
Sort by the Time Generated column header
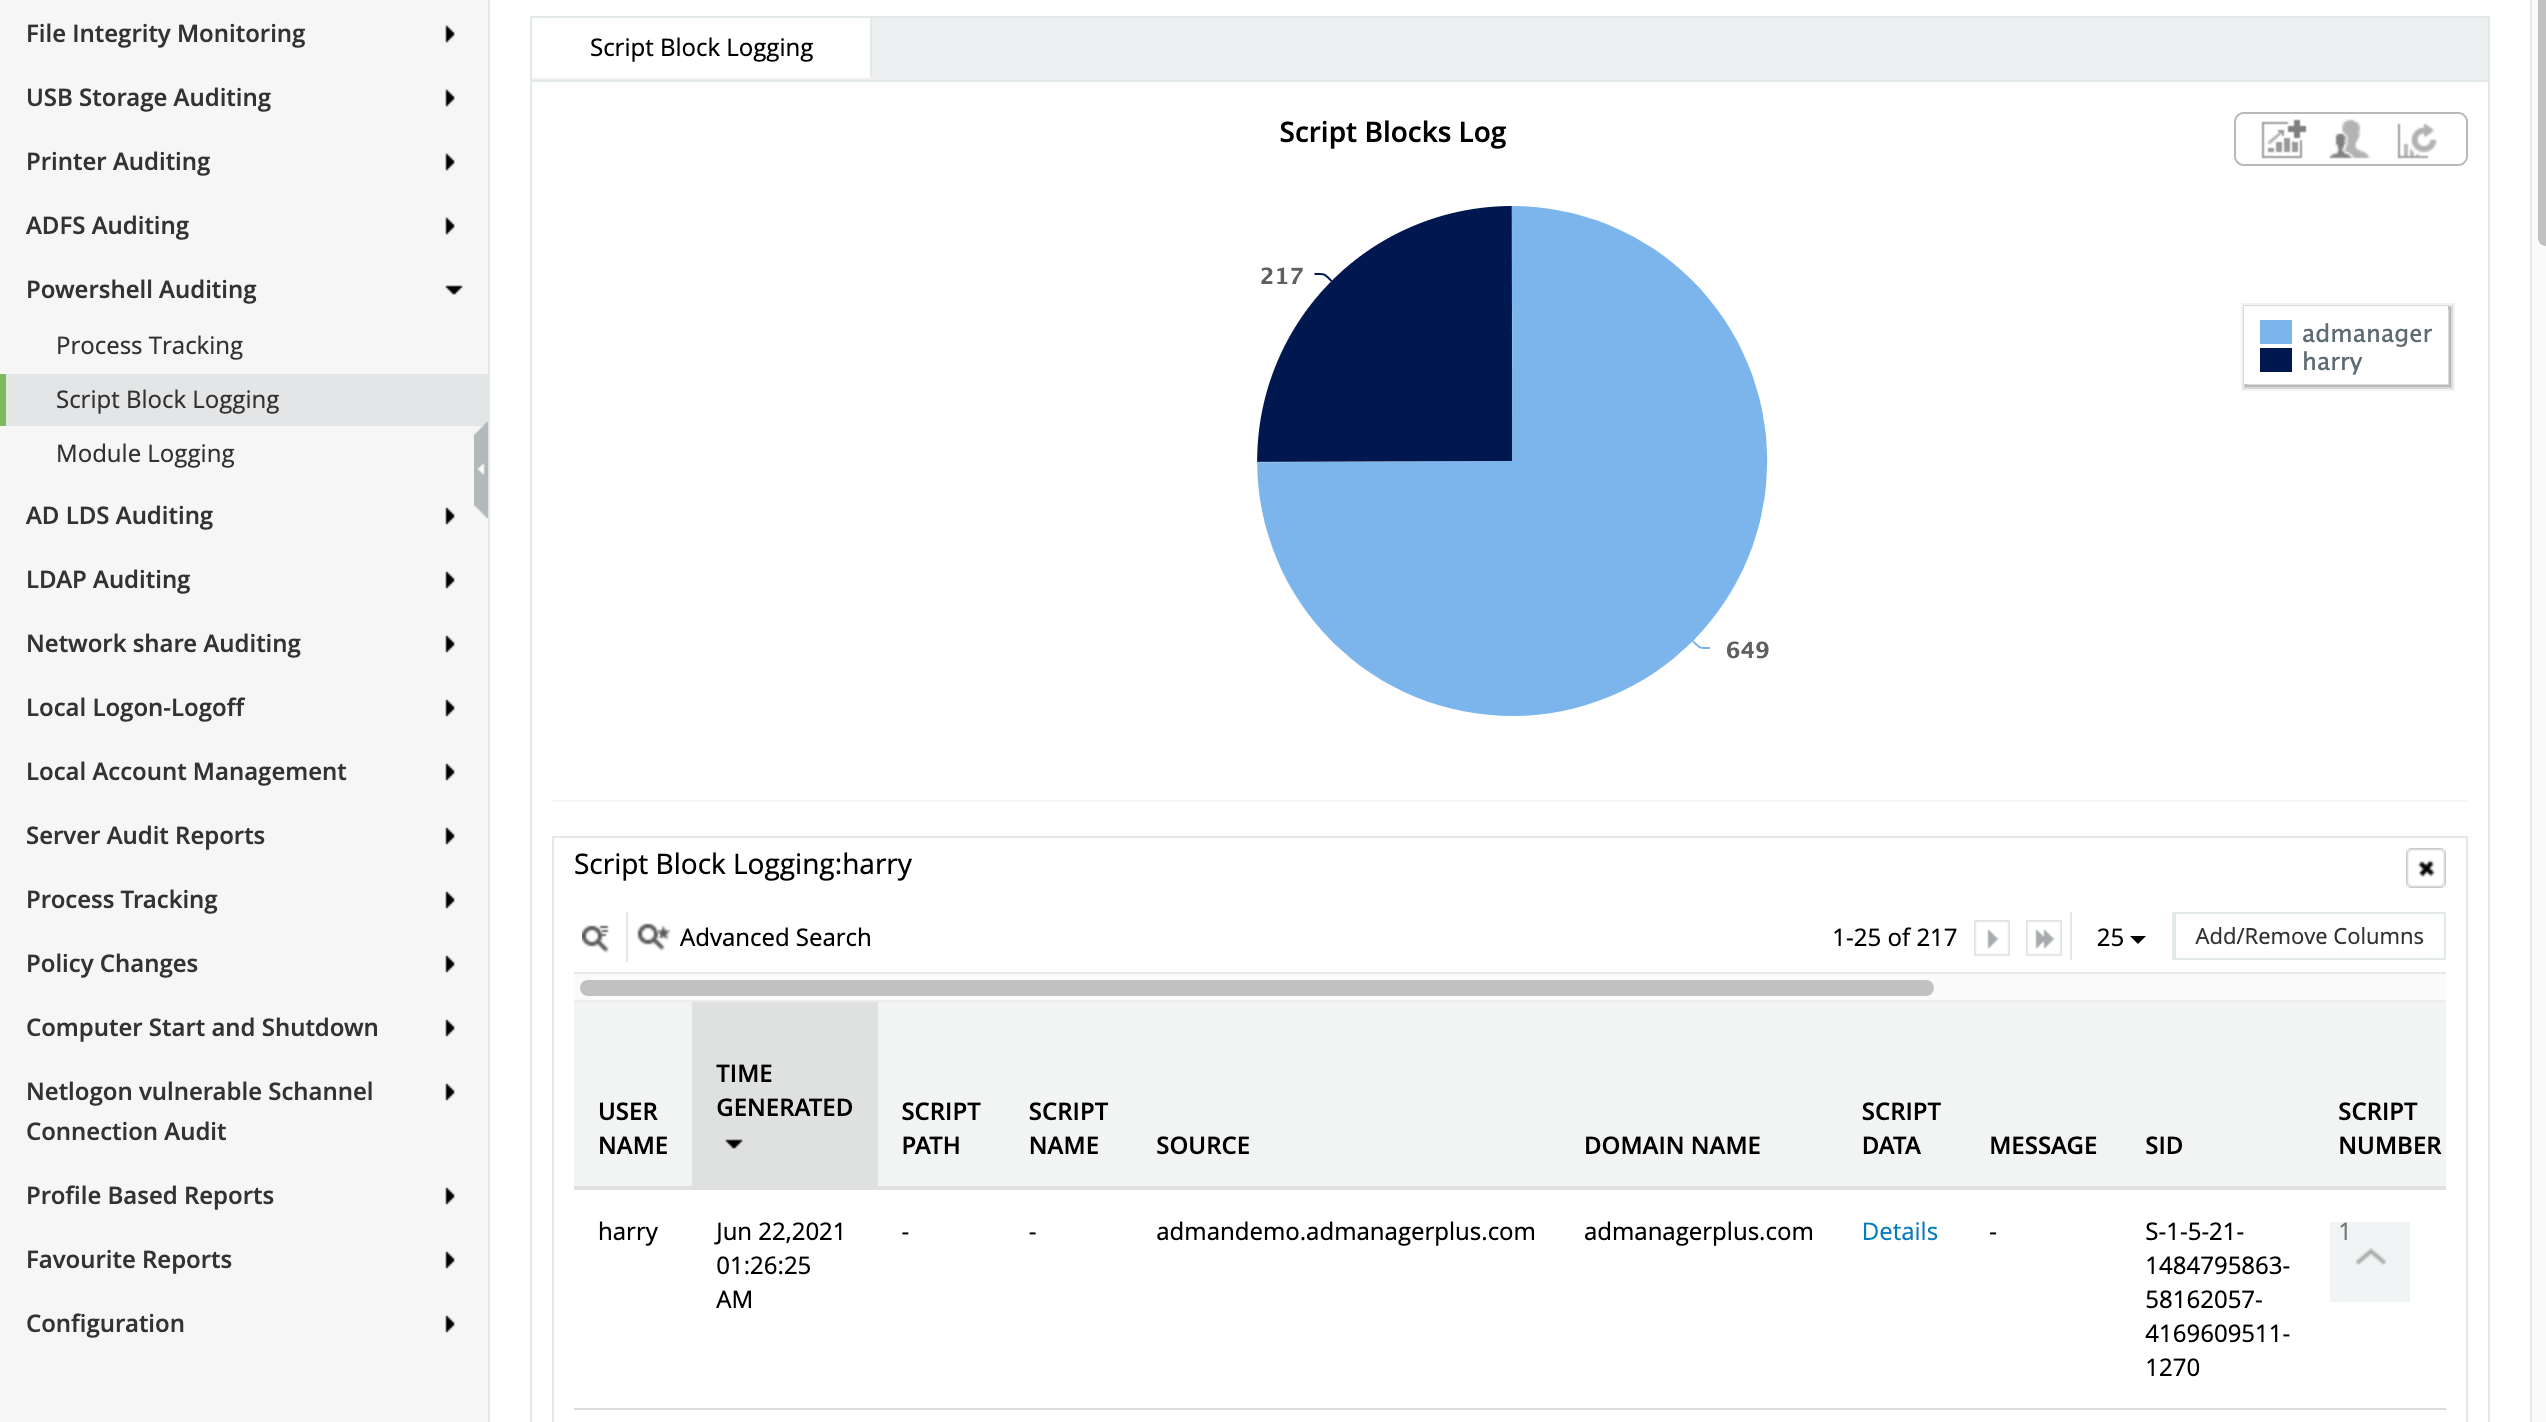783,1107
